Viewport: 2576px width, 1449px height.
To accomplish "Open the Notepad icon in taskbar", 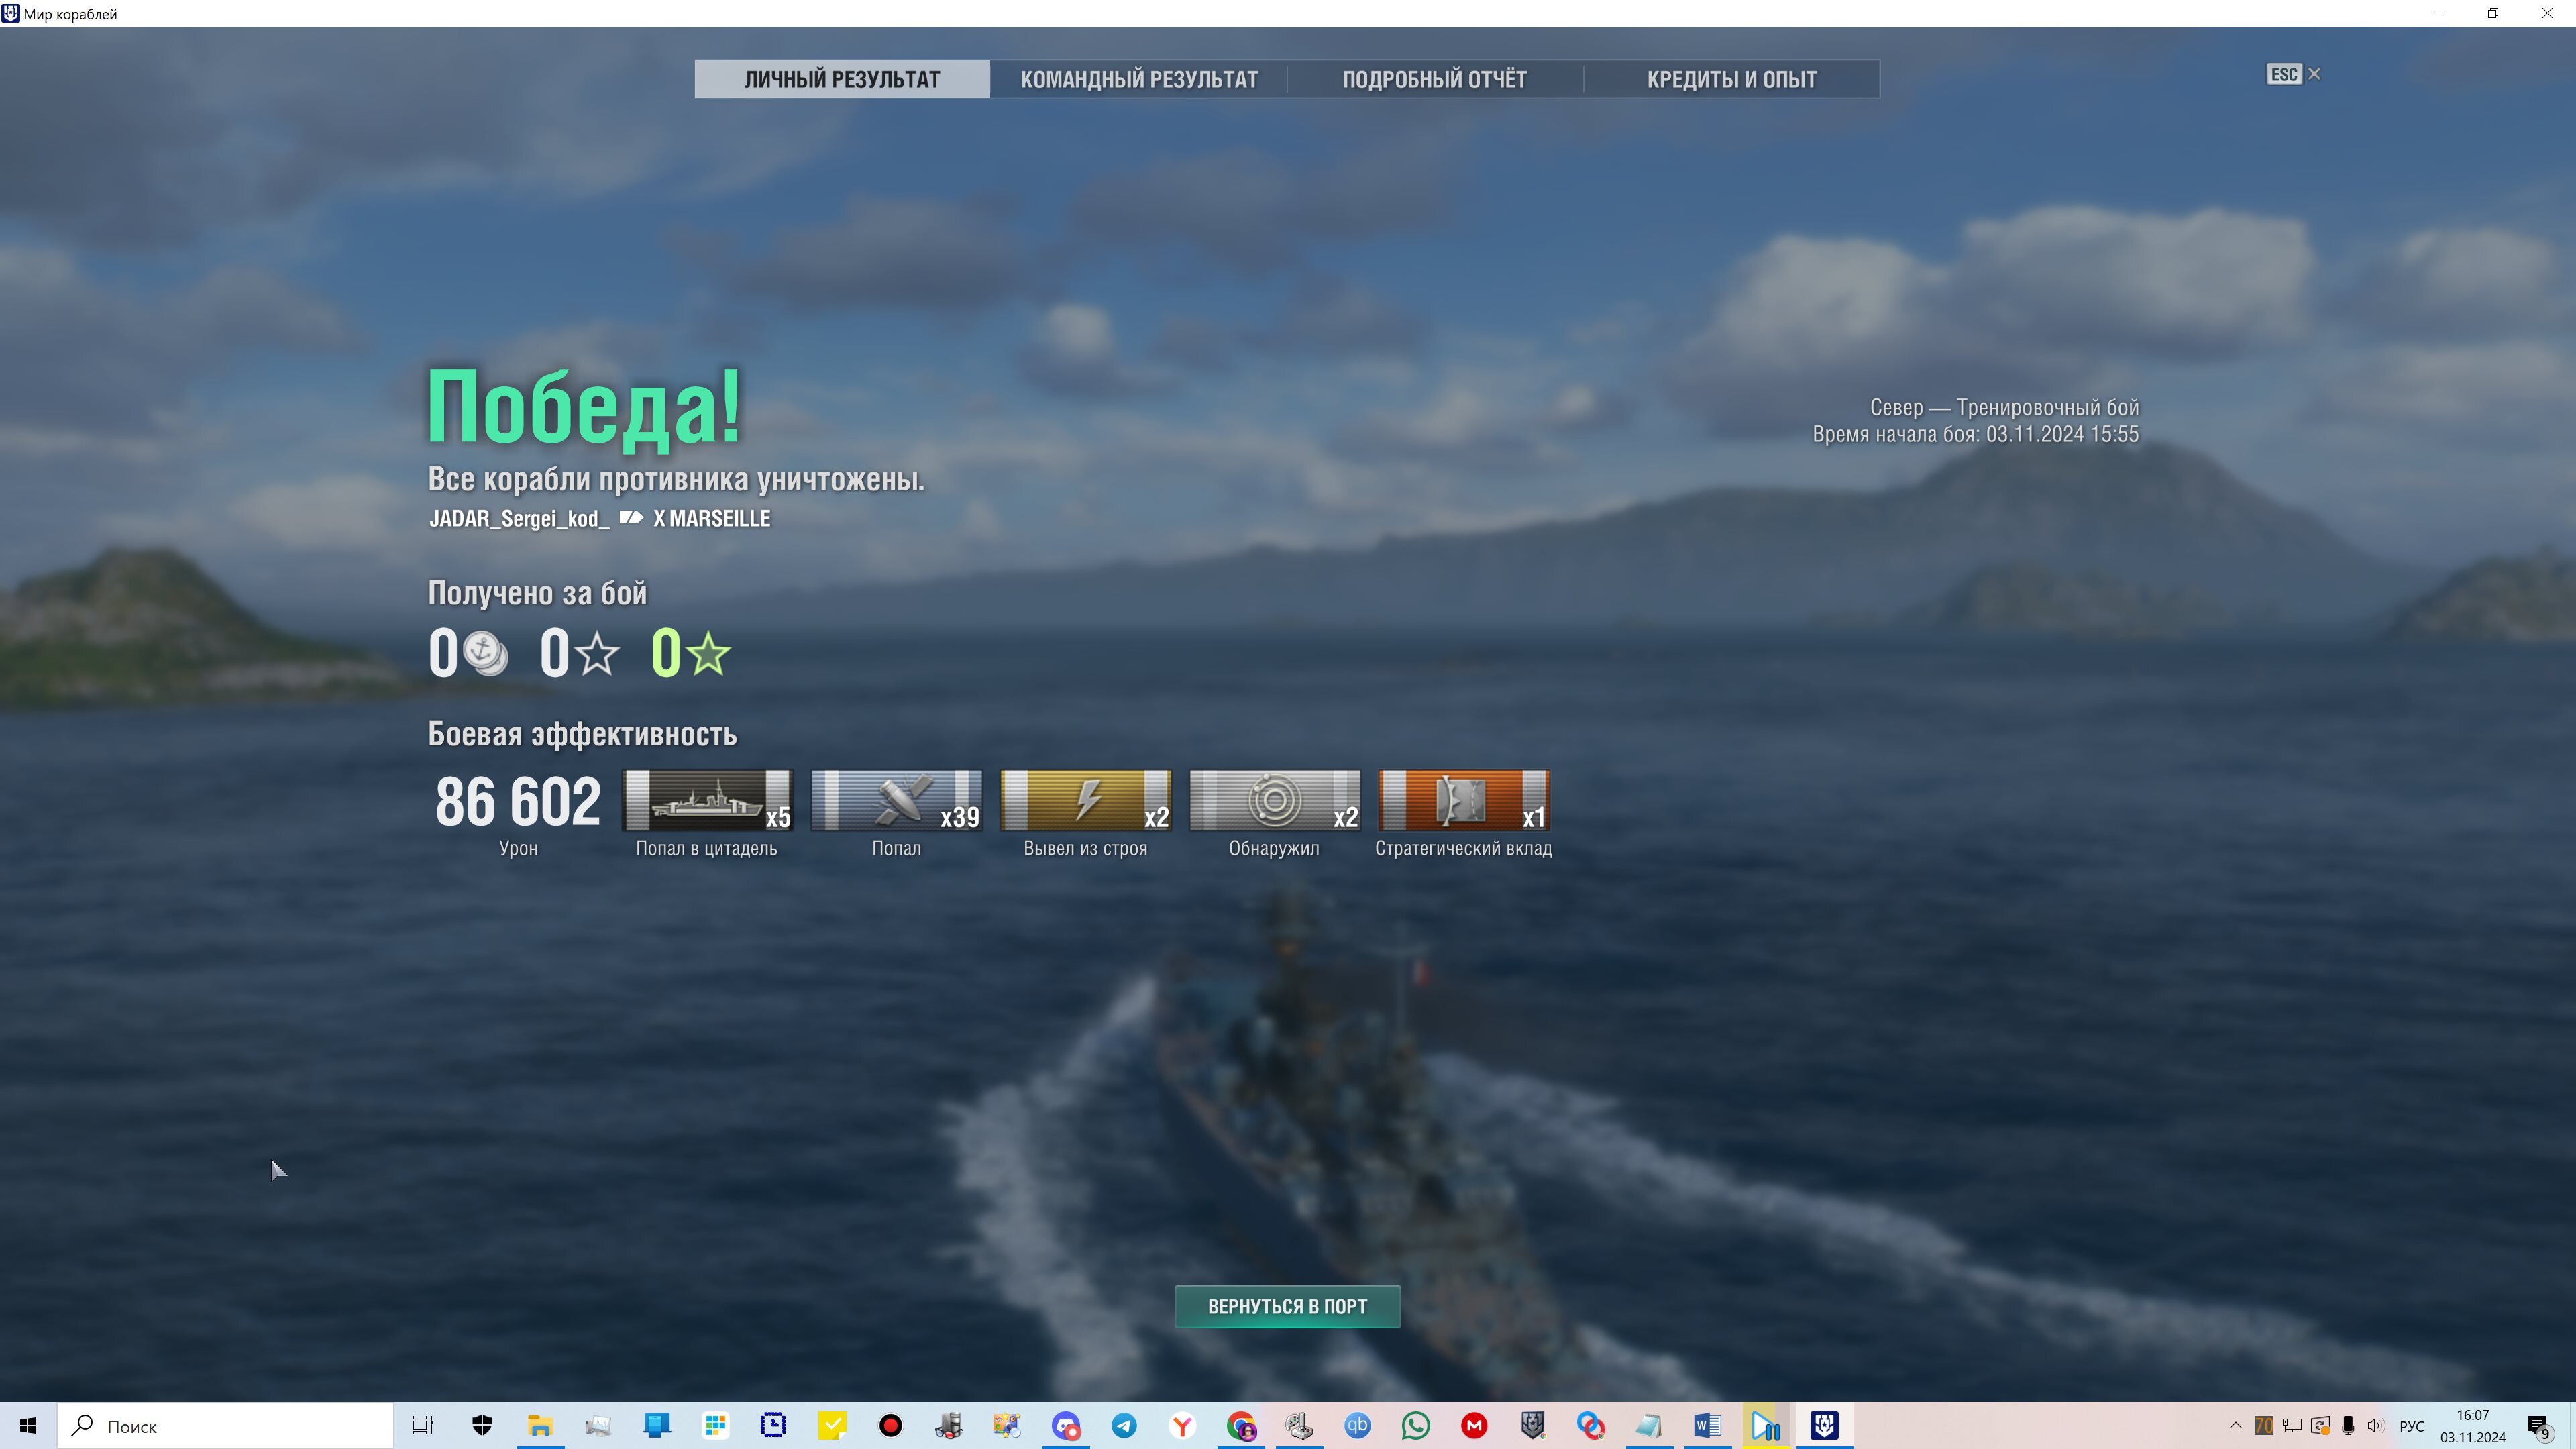I will [x=1649, y=1426].
